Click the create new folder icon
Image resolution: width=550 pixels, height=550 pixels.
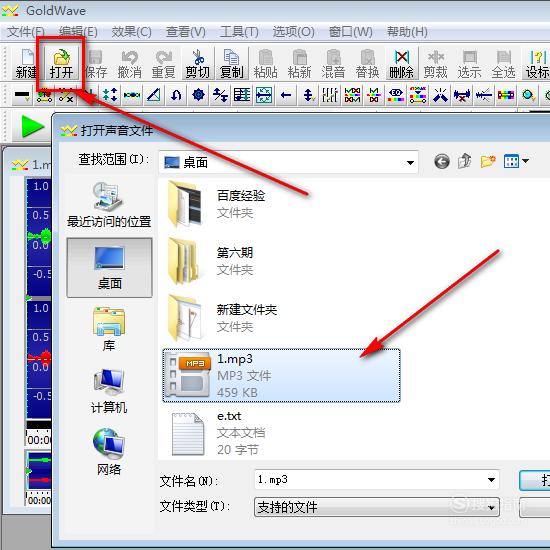coord(488,161)
